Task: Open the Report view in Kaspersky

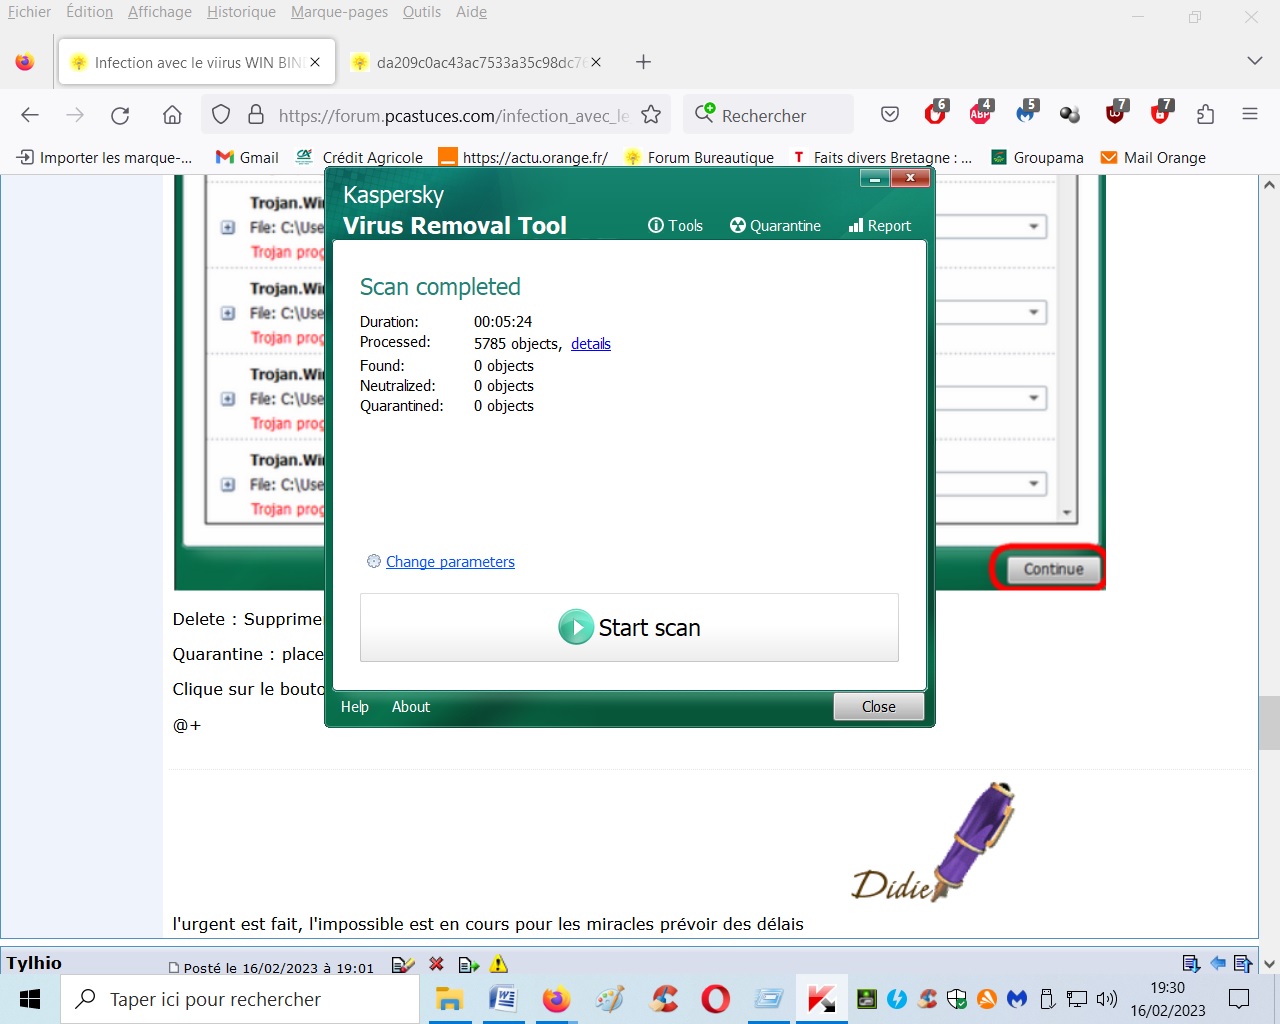Action: click(879, 226)
